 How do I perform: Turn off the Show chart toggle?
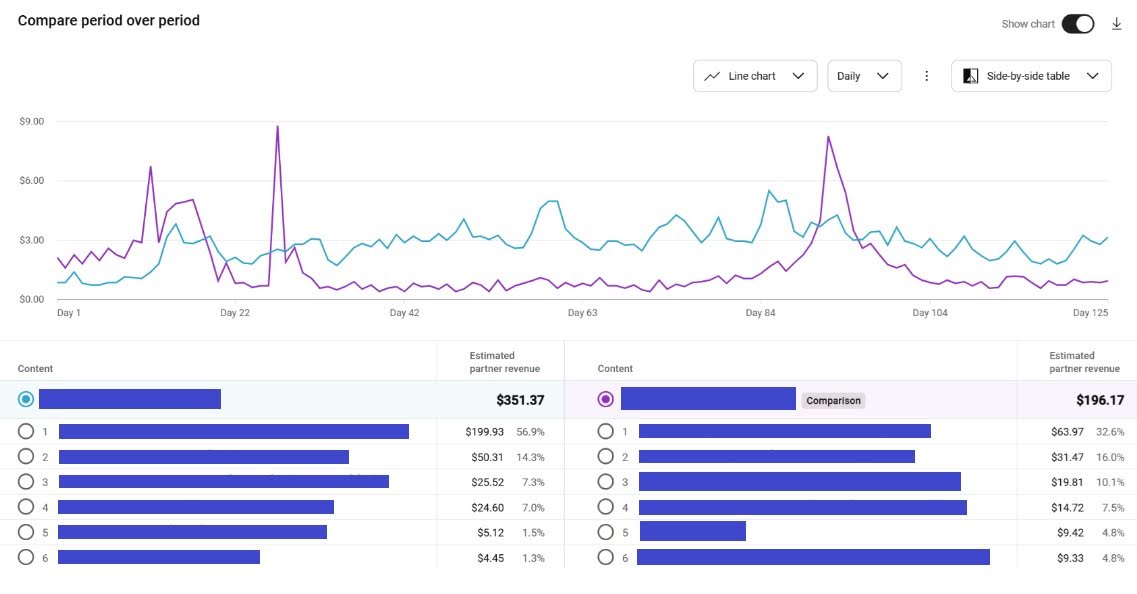1077,24
